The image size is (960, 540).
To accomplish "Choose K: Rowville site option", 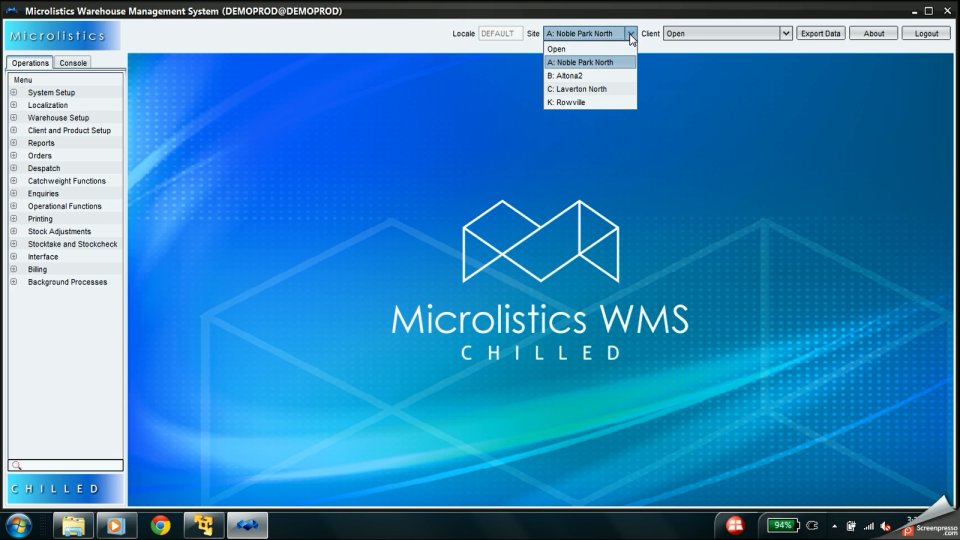I will [x=590, y=102].
